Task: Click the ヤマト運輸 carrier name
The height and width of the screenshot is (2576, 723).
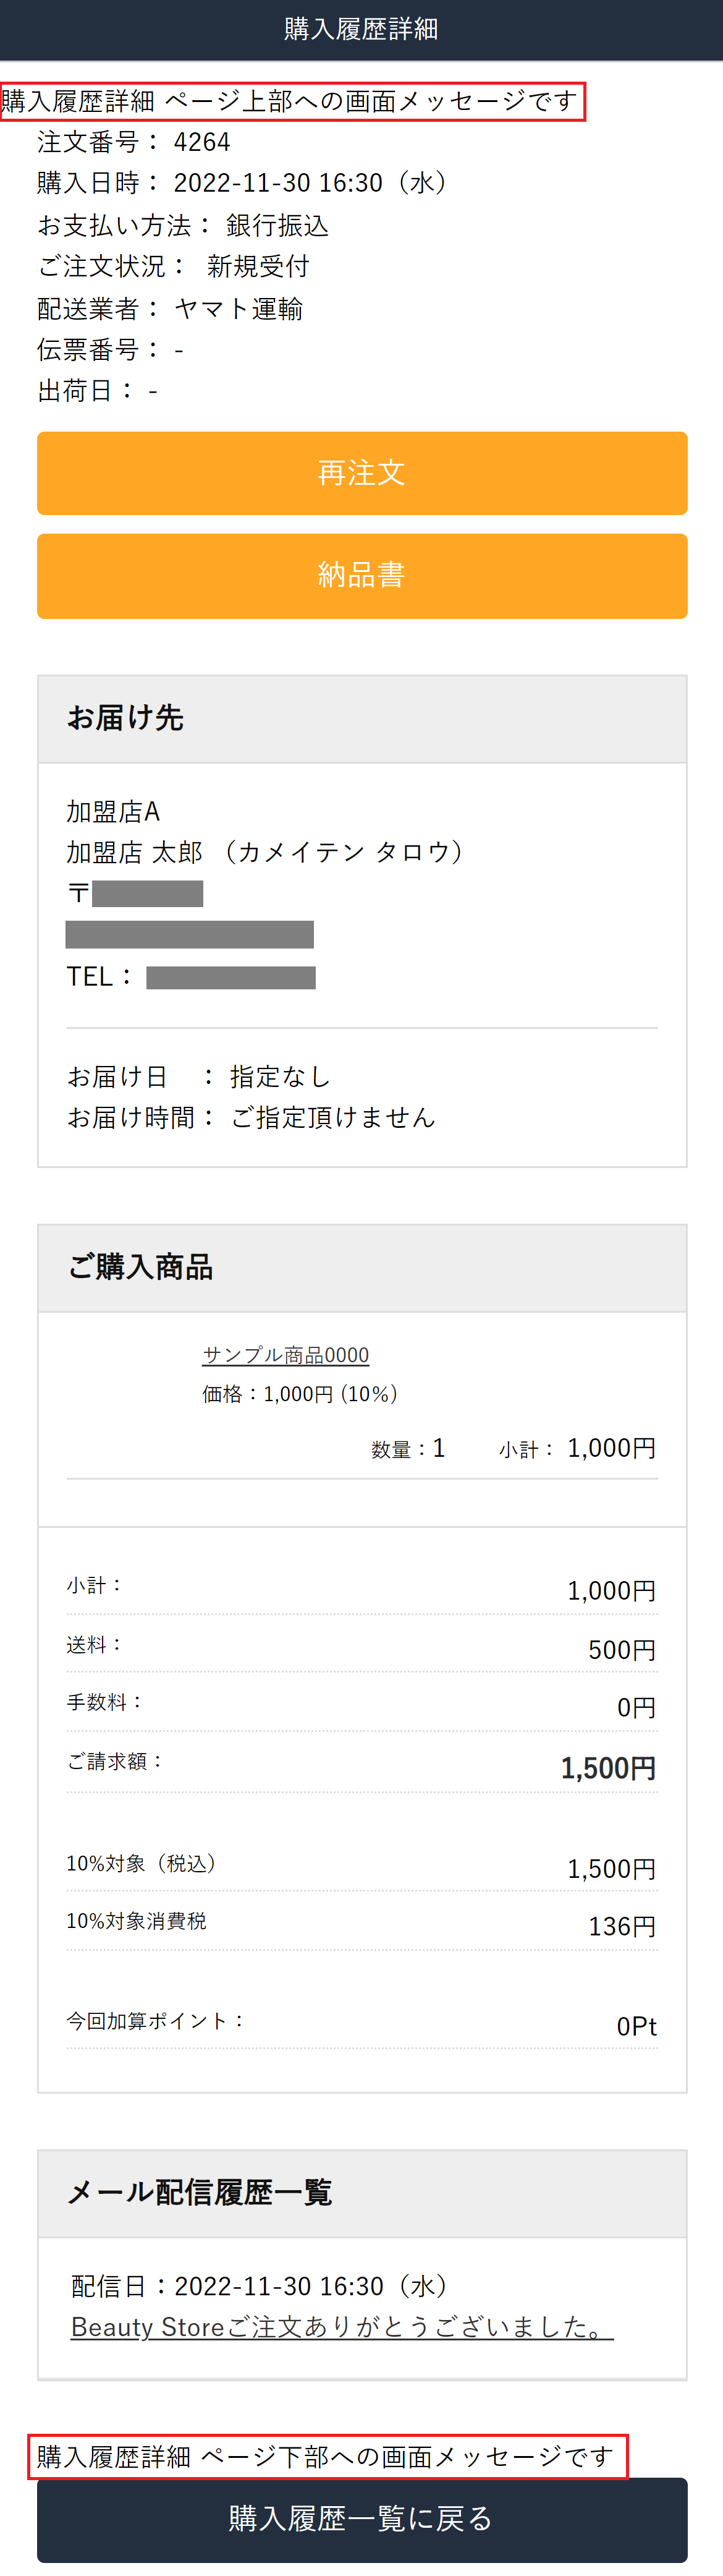Action: [x=238, y=309]
